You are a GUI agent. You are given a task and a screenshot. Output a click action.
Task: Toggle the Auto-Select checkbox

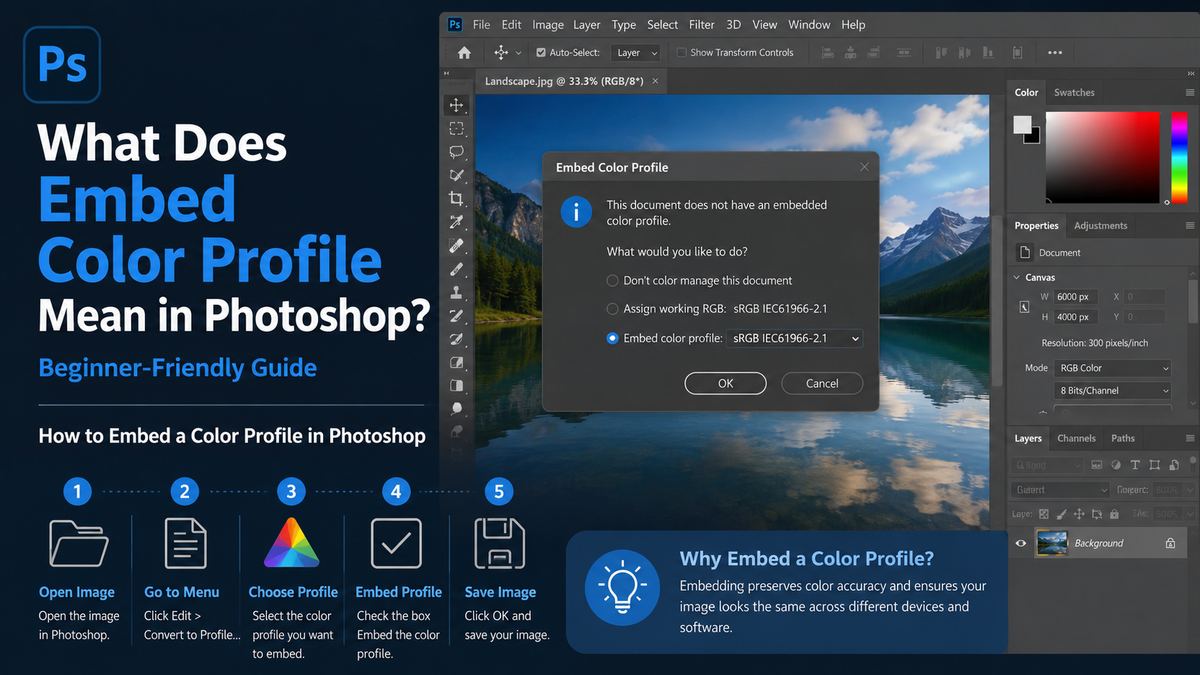(541, 53)
